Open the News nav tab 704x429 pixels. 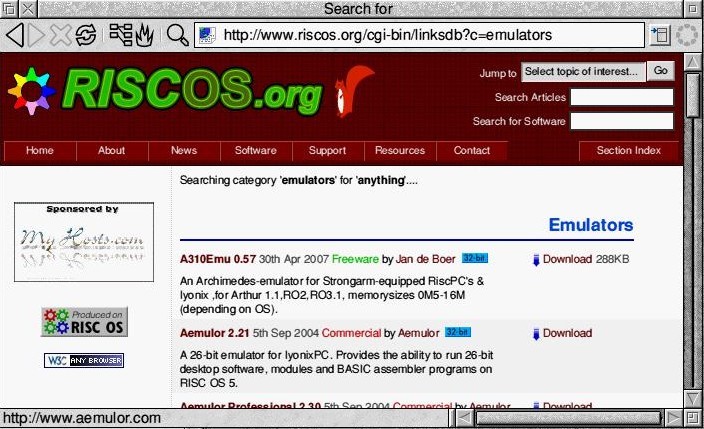(184, 150)
